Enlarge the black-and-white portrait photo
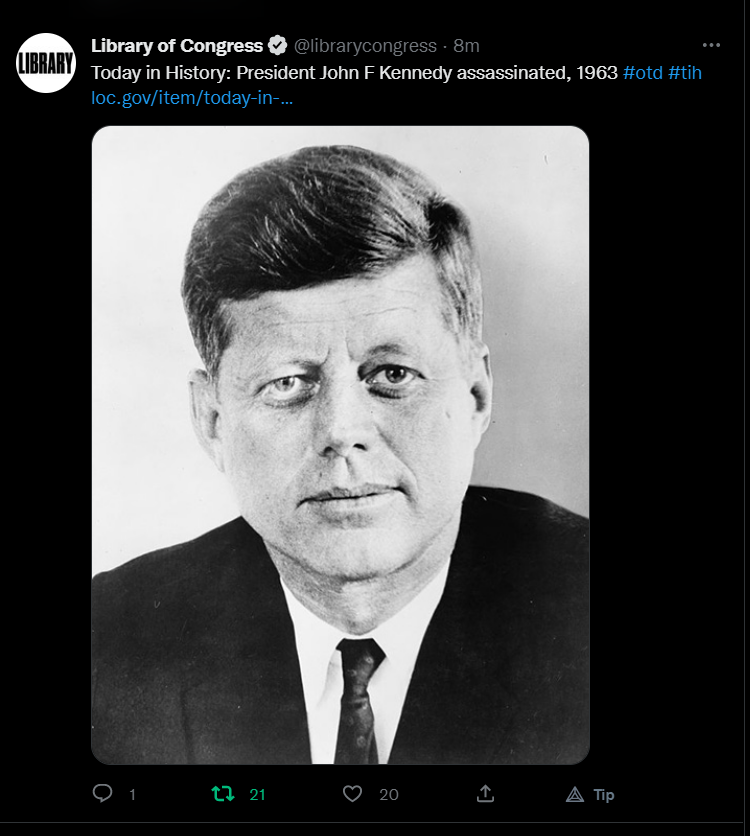The image size is (750, 836). click(341, 445)
